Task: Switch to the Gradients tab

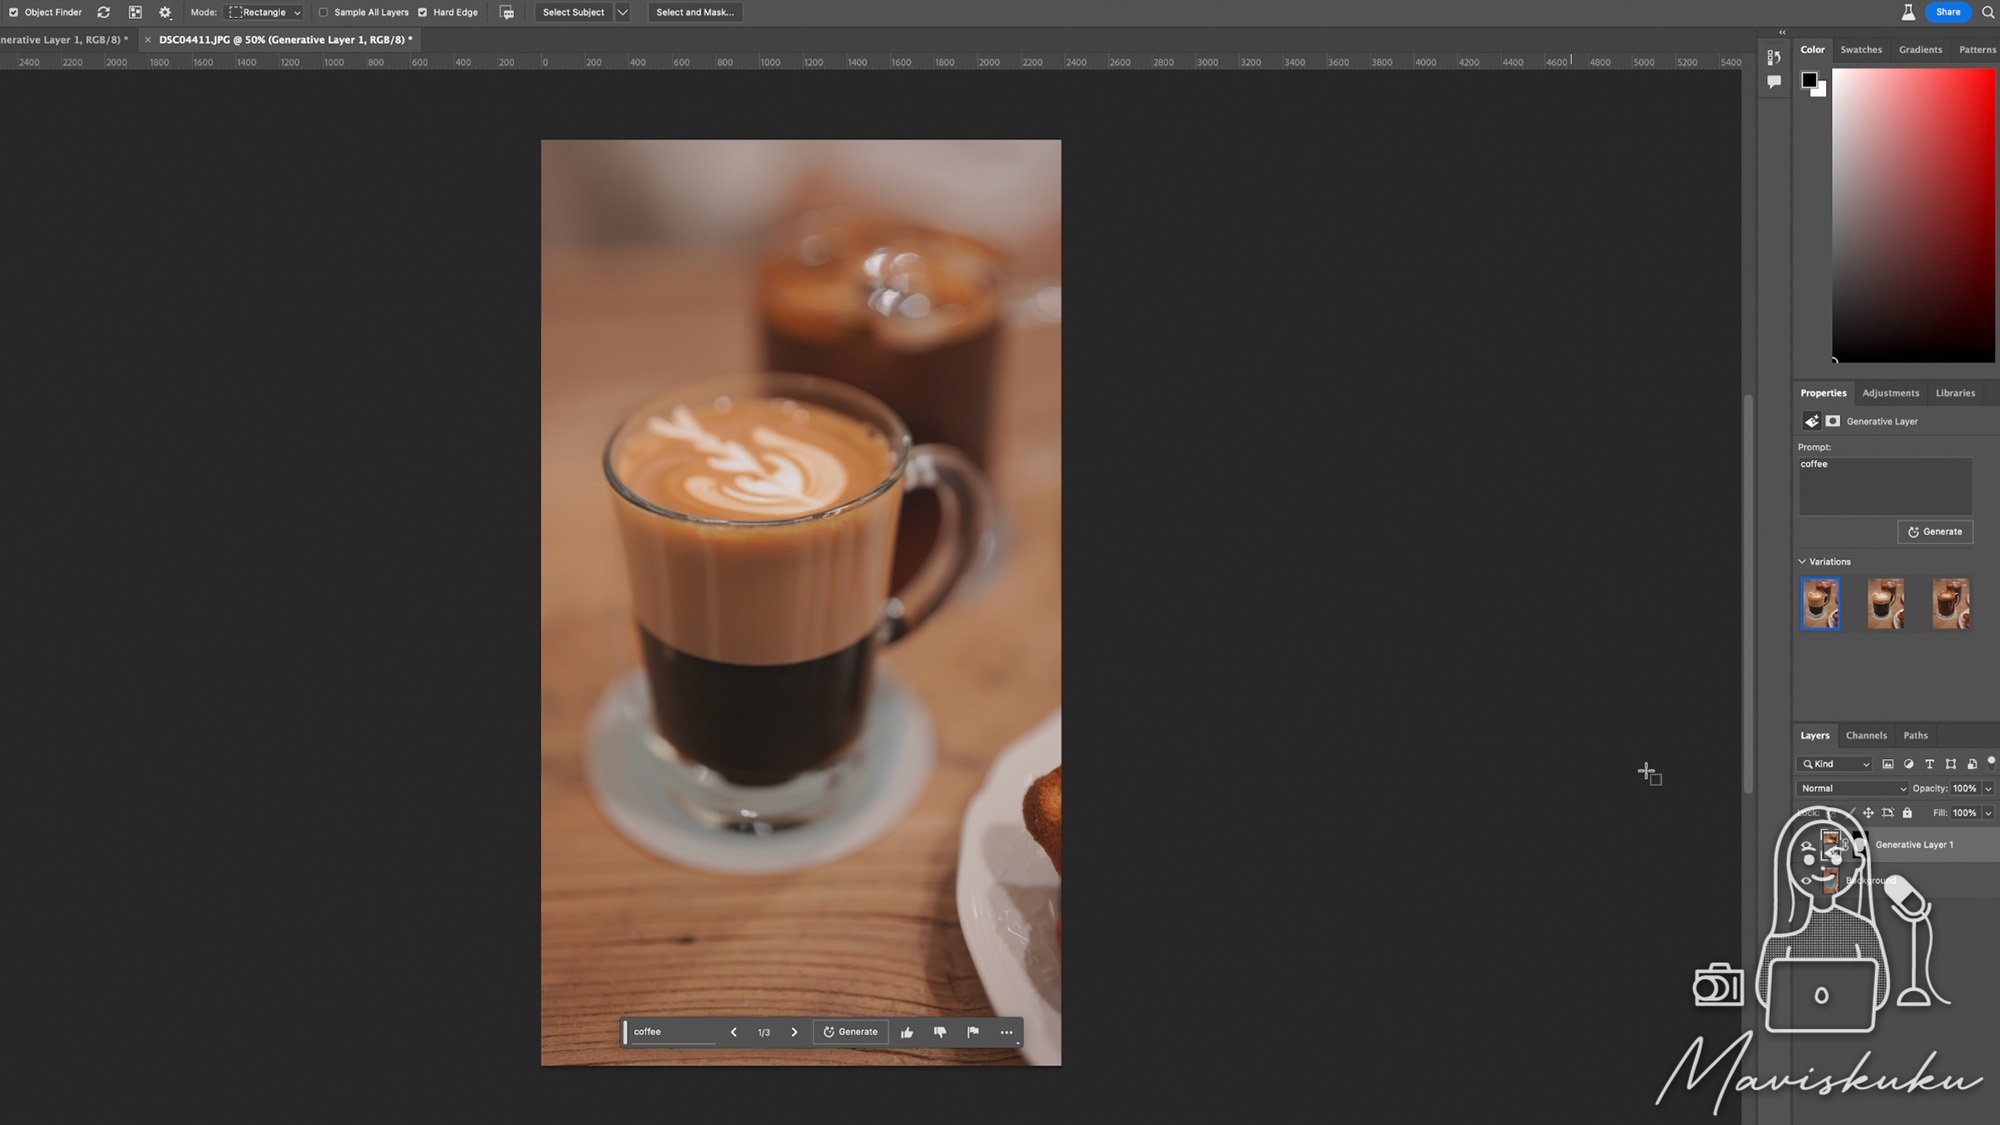Action: (1920, 49)
